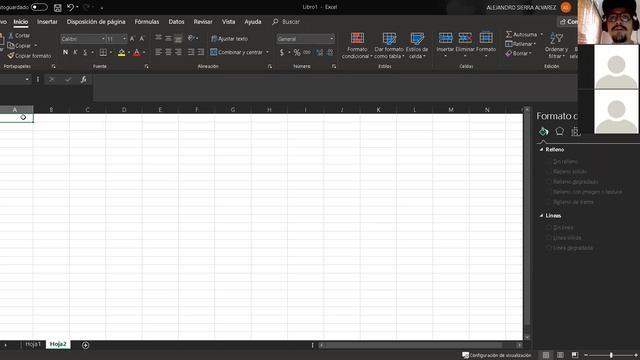This screenshot has height=360, width=640.
Task: Open the Name Box dropdown arrow
Action: 27,79
